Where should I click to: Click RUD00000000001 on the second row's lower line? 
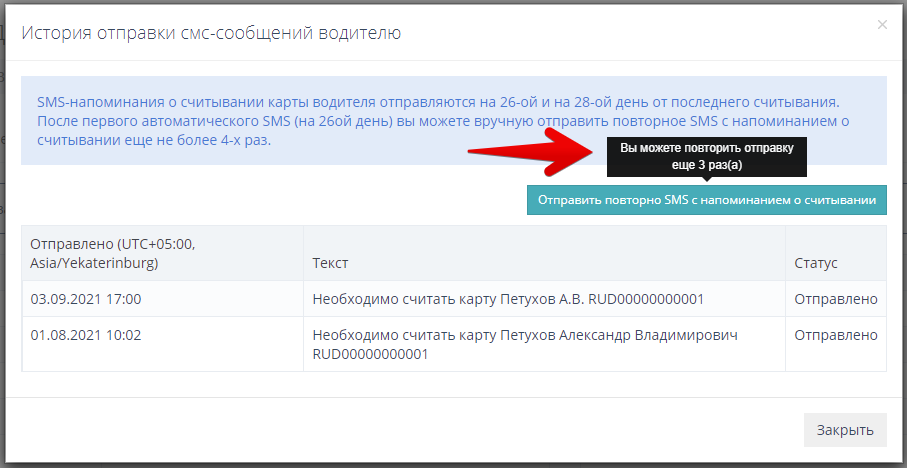pyautogui.click(x=370, y=354)
